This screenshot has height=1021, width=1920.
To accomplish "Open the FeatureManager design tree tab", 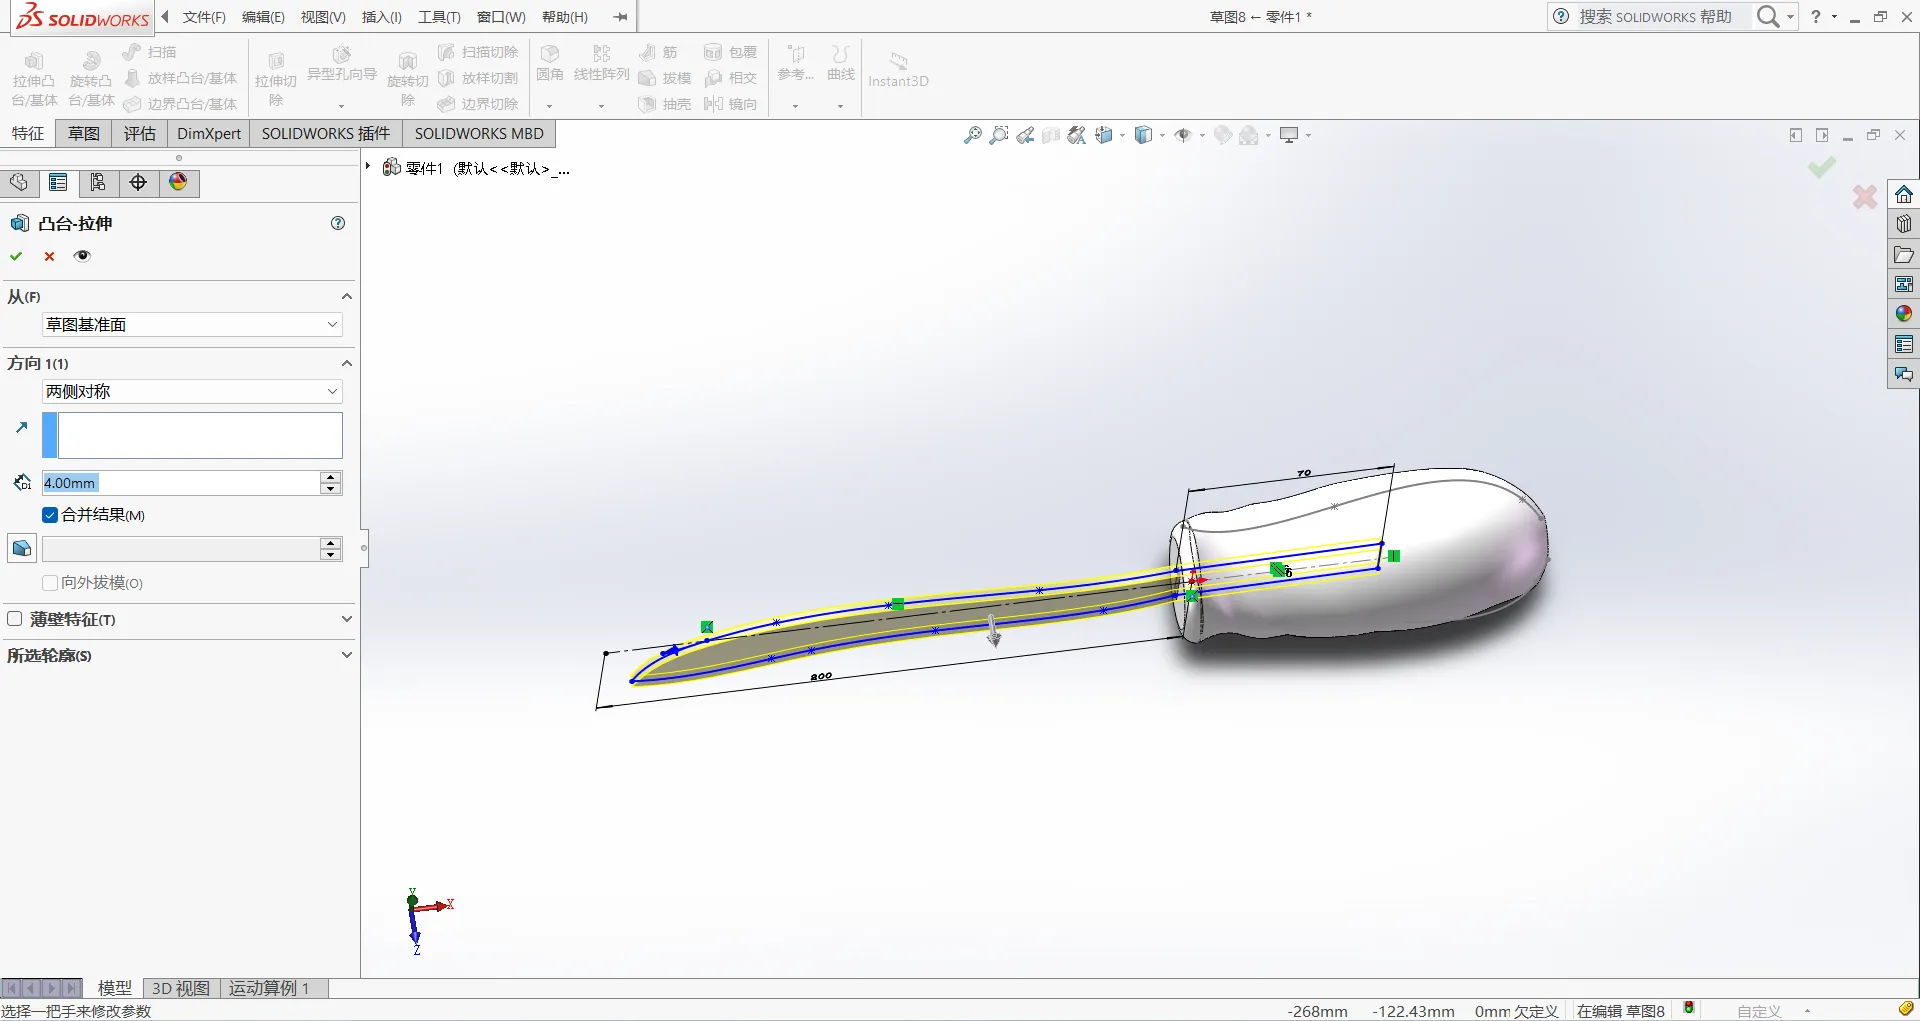I will 19,183.
